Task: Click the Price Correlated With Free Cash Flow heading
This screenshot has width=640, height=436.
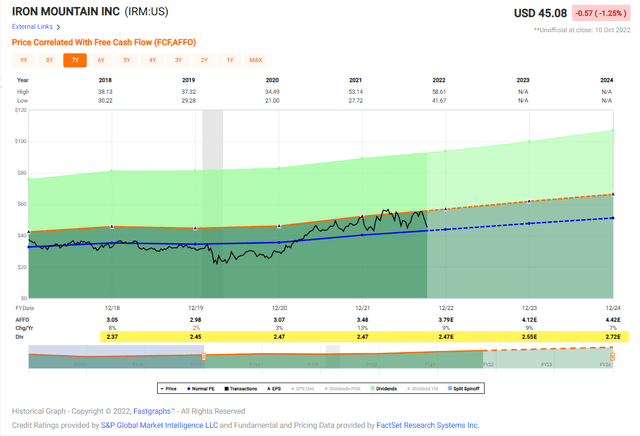Action: click(x=104, y=42)
